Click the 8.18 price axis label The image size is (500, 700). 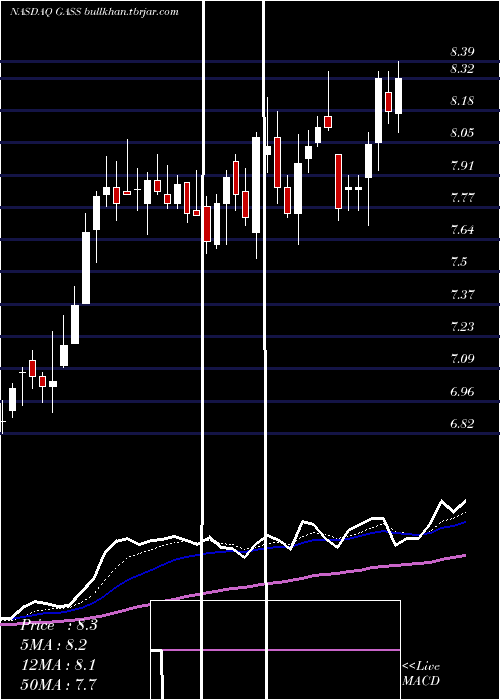click(462, 100)
